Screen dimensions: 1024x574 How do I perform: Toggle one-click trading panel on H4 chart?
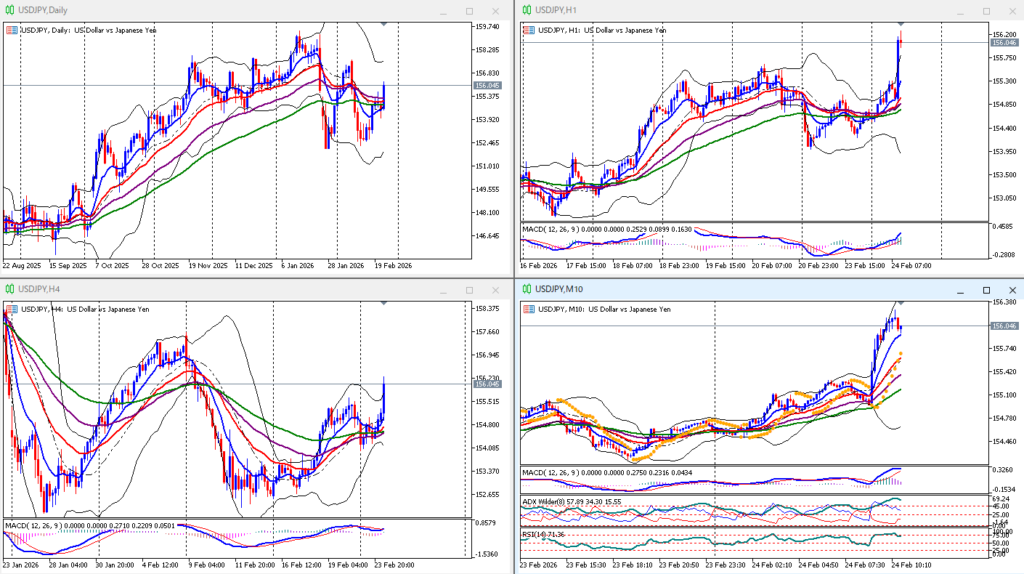(x=11, y=309)
